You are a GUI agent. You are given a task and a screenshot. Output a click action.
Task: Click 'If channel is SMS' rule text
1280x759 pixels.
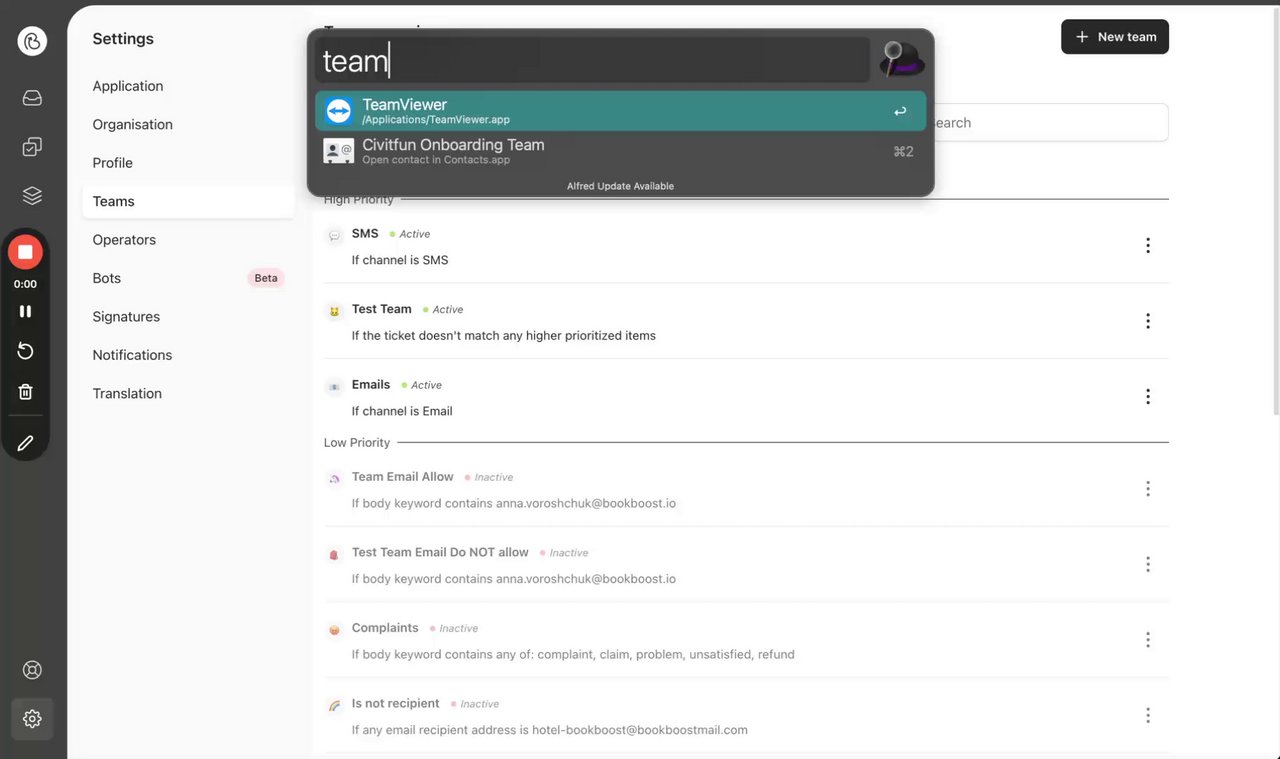pos(400,260)
